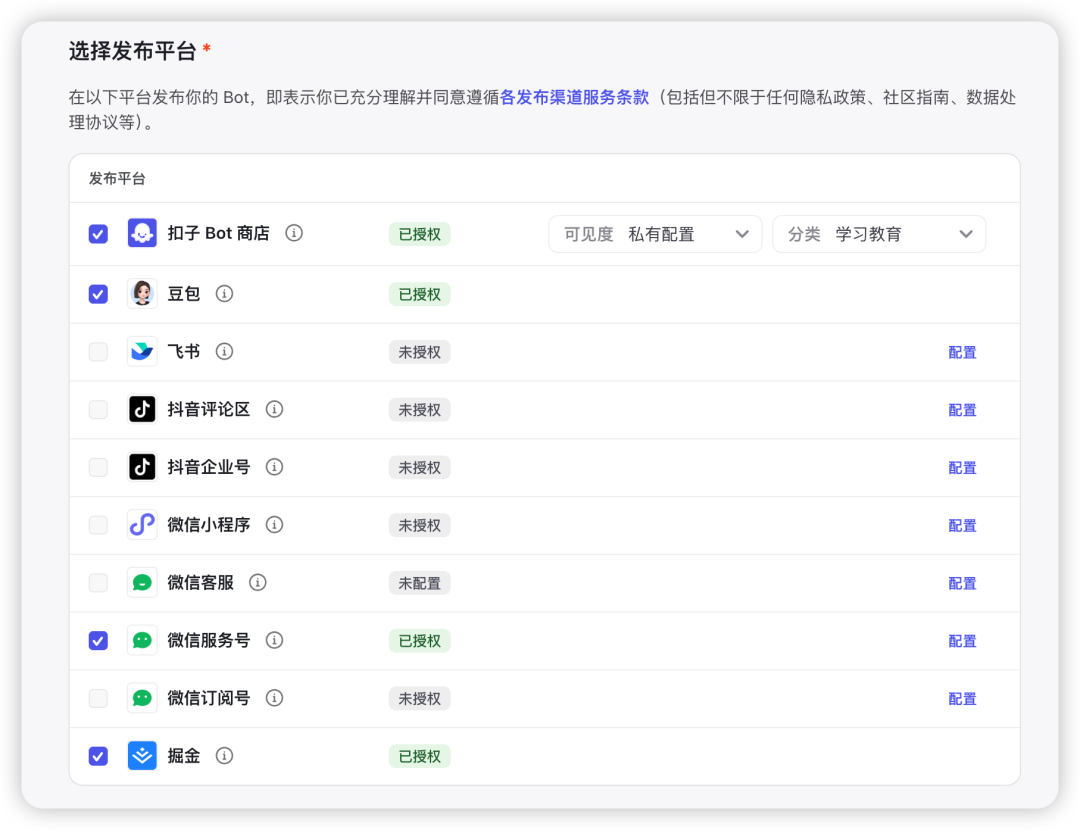Click 配置 link for 微信客服
The image size is (1080, 830).
click(962, 583)
